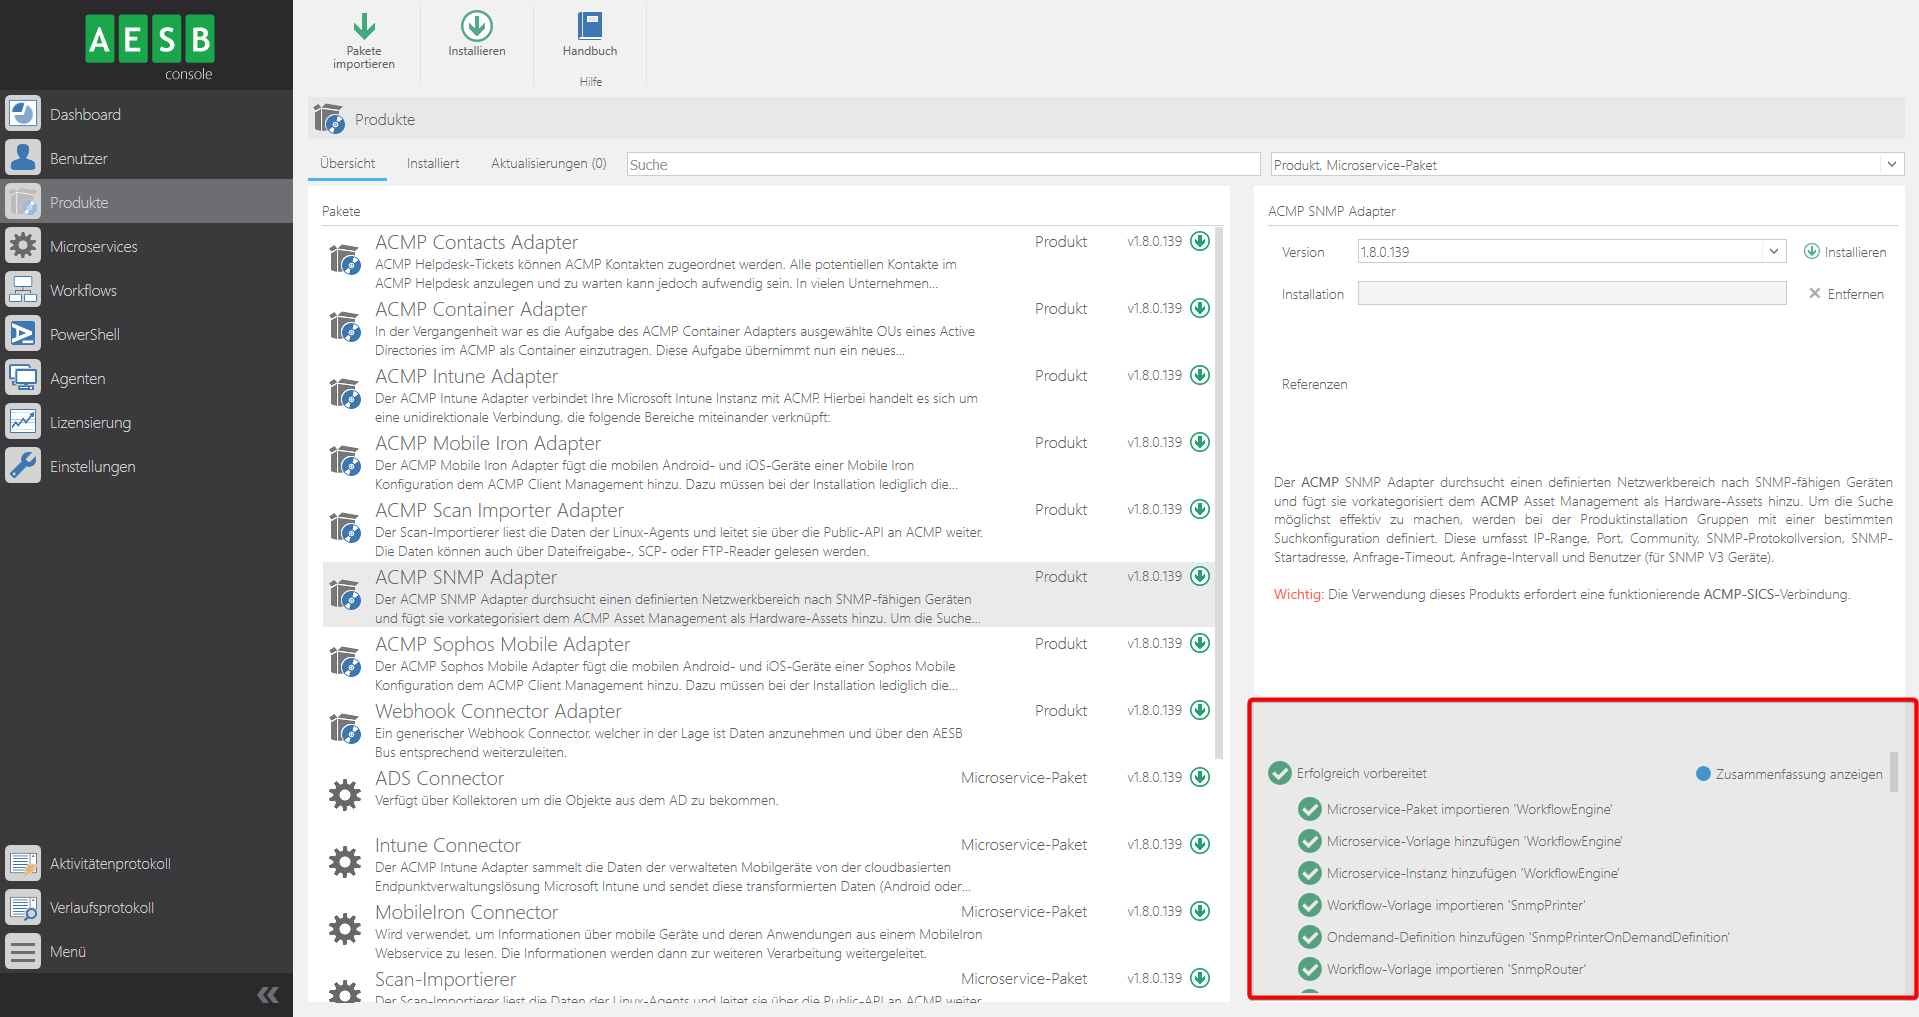Select the ACMP SNMP Adapter row title
The height and width of the screenshot is (1017, 1919).
pyautogui.click(x=466, y=577)
